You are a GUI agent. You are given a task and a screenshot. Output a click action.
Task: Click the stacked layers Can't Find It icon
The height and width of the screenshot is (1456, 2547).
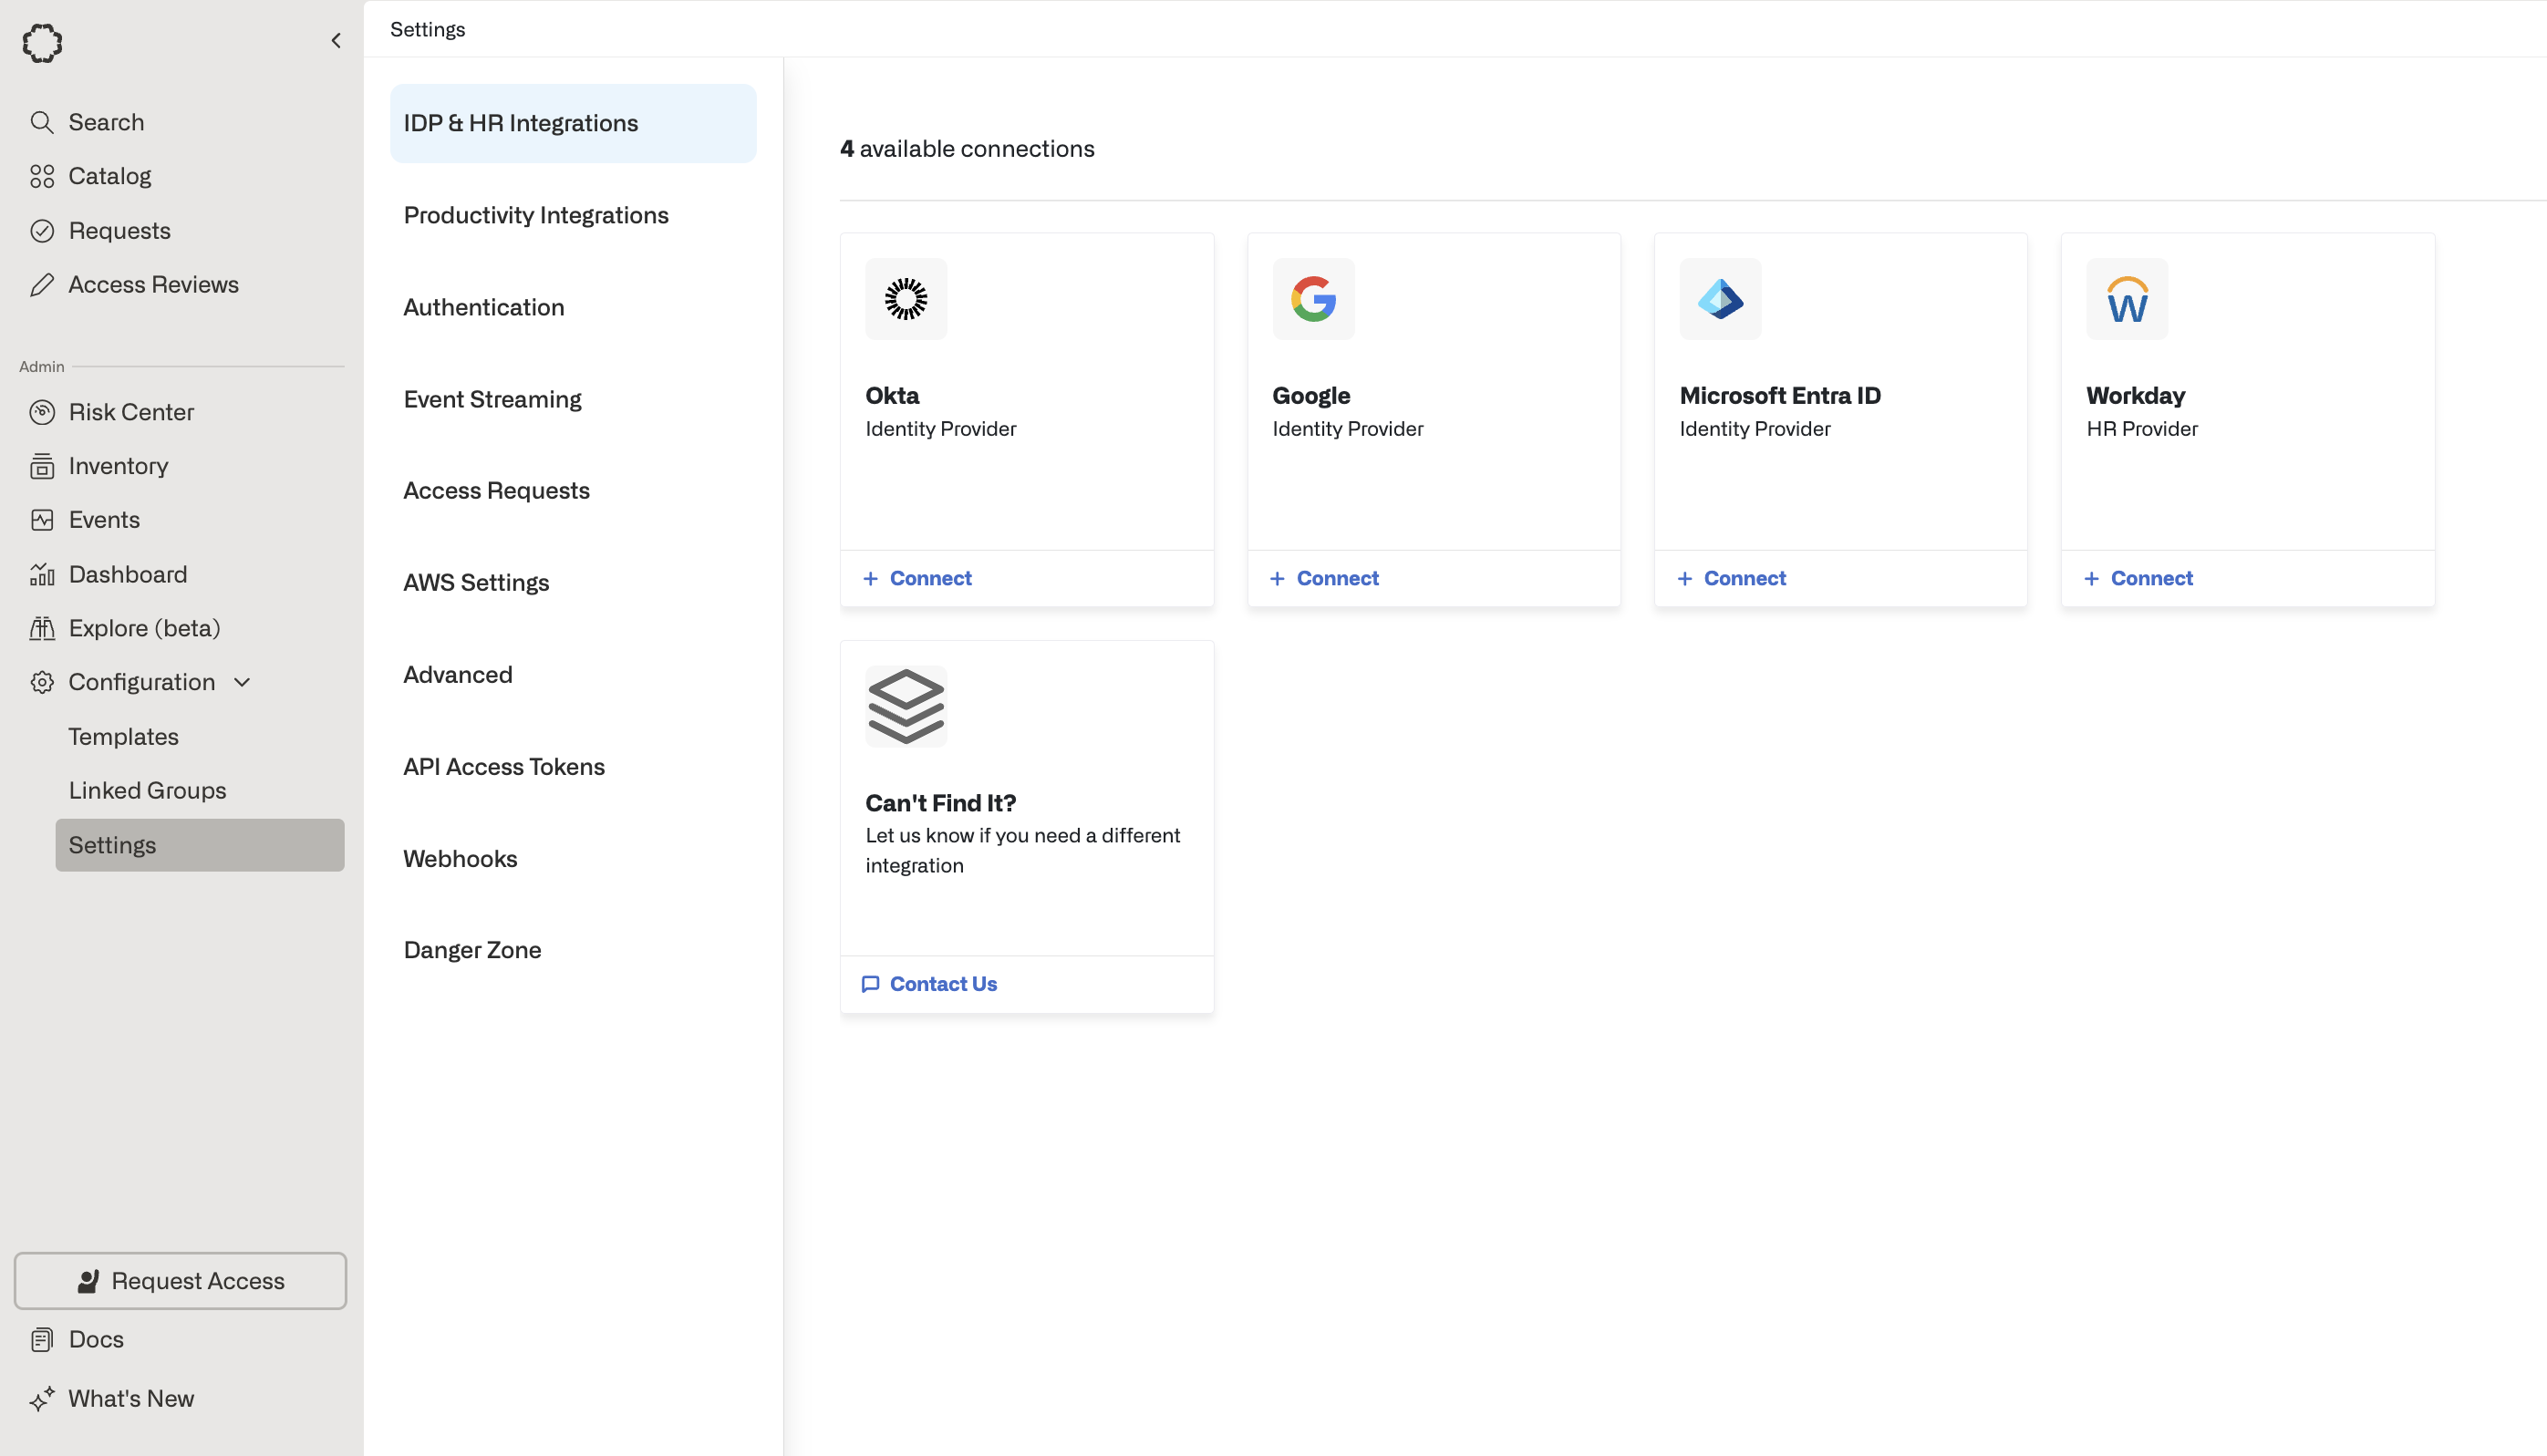click(905, 706)
